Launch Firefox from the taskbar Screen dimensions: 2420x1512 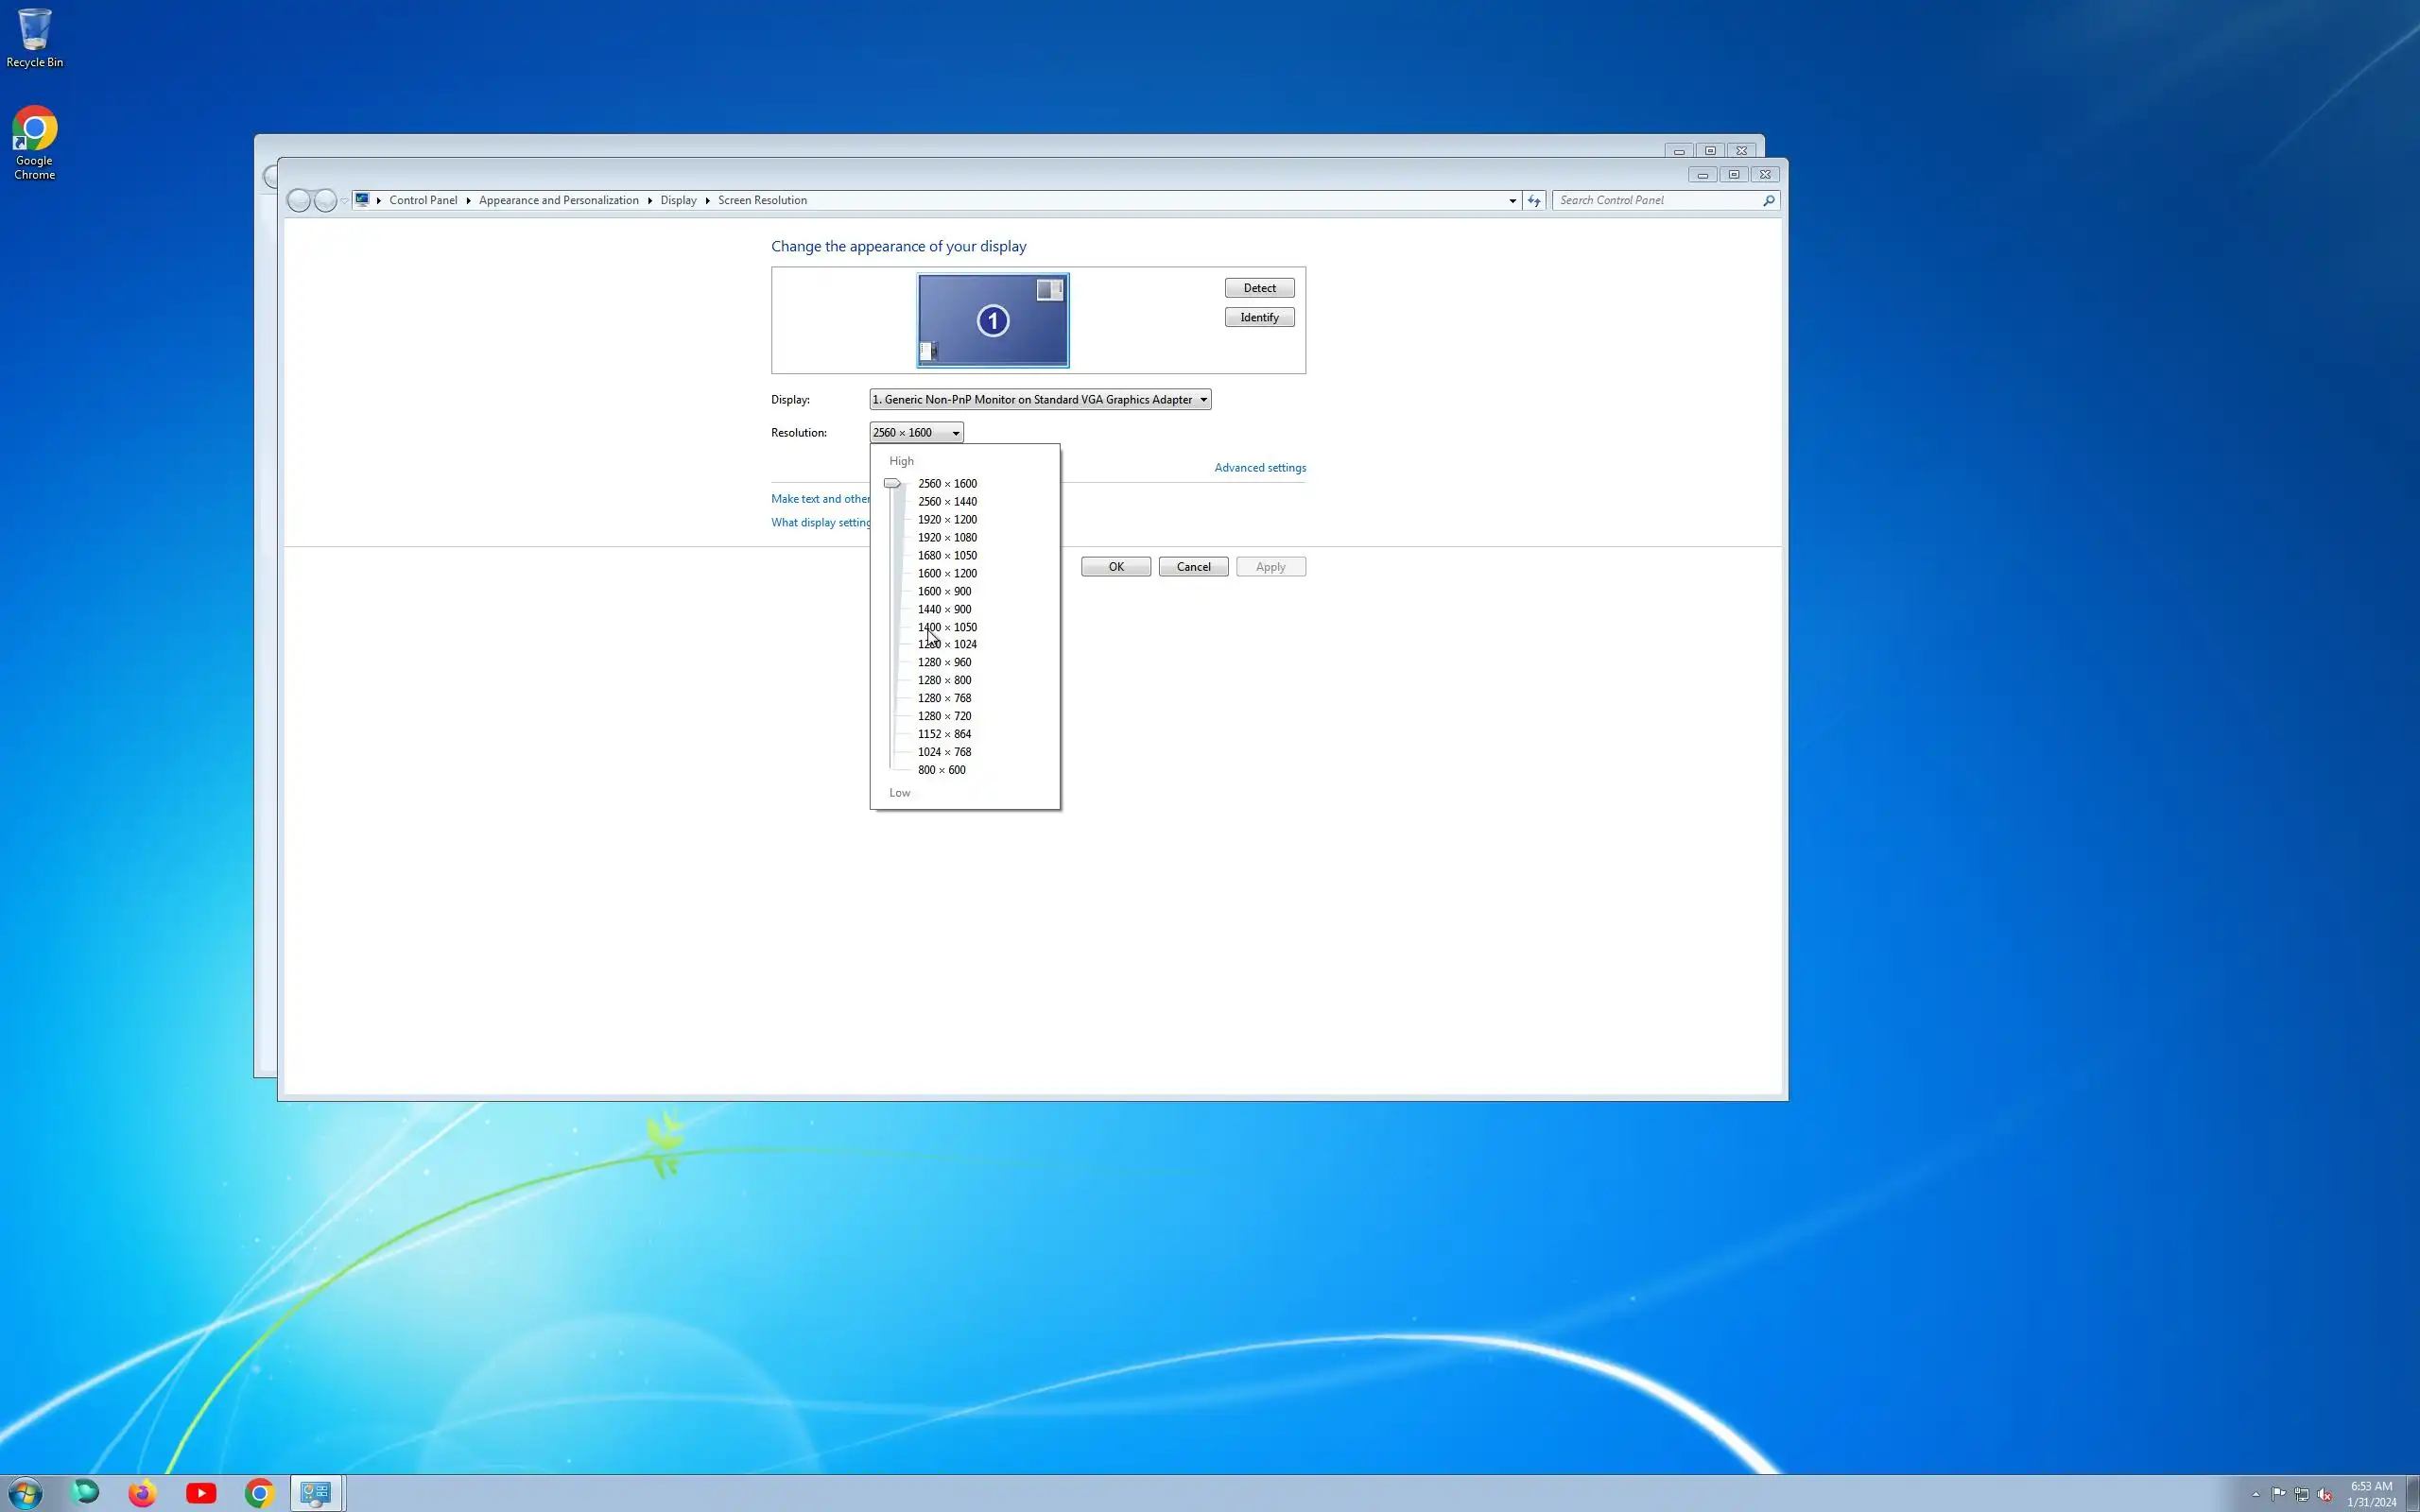(x=142, y=1493)
